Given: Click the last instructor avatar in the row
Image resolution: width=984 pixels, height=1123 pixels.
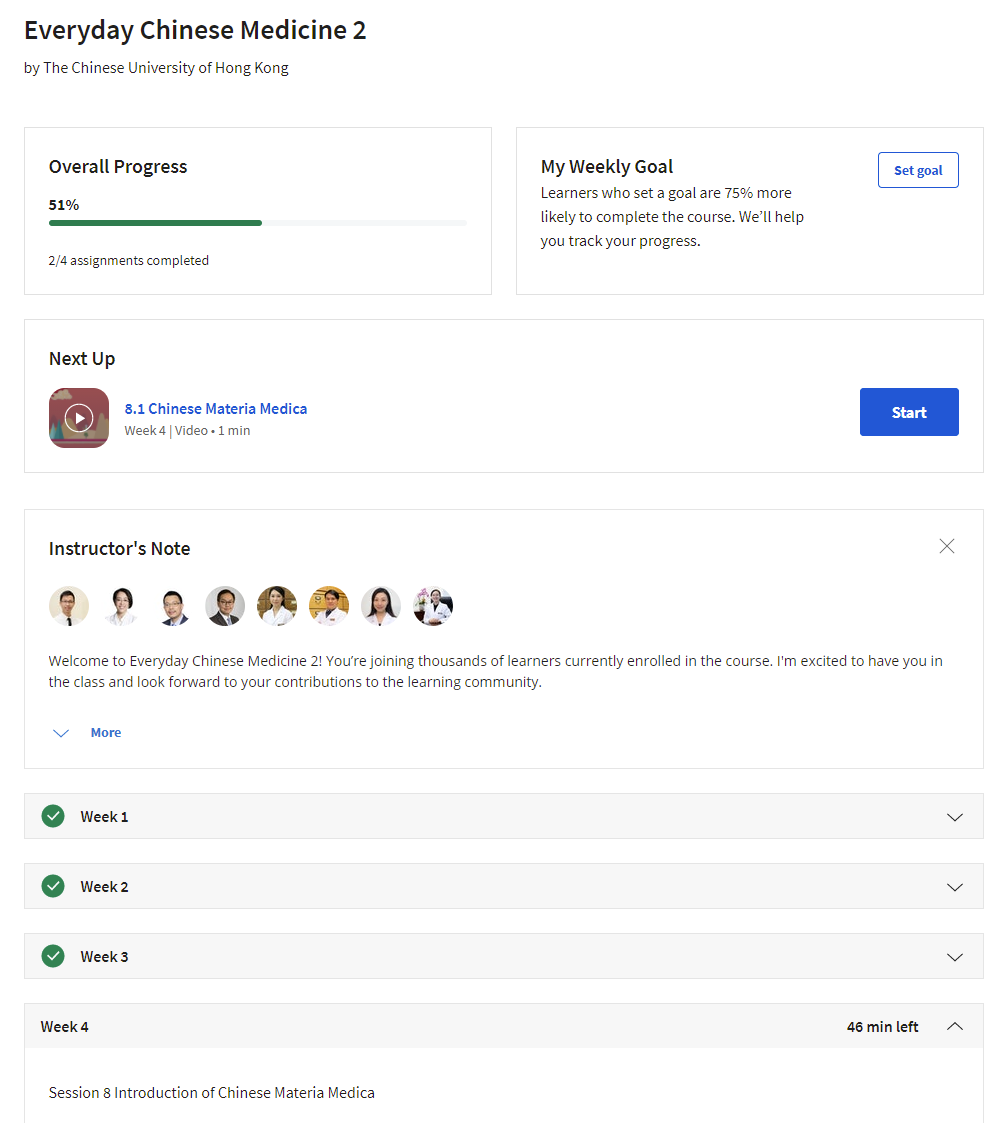Looking at the screenshot, I should click(x=433, y=606).
